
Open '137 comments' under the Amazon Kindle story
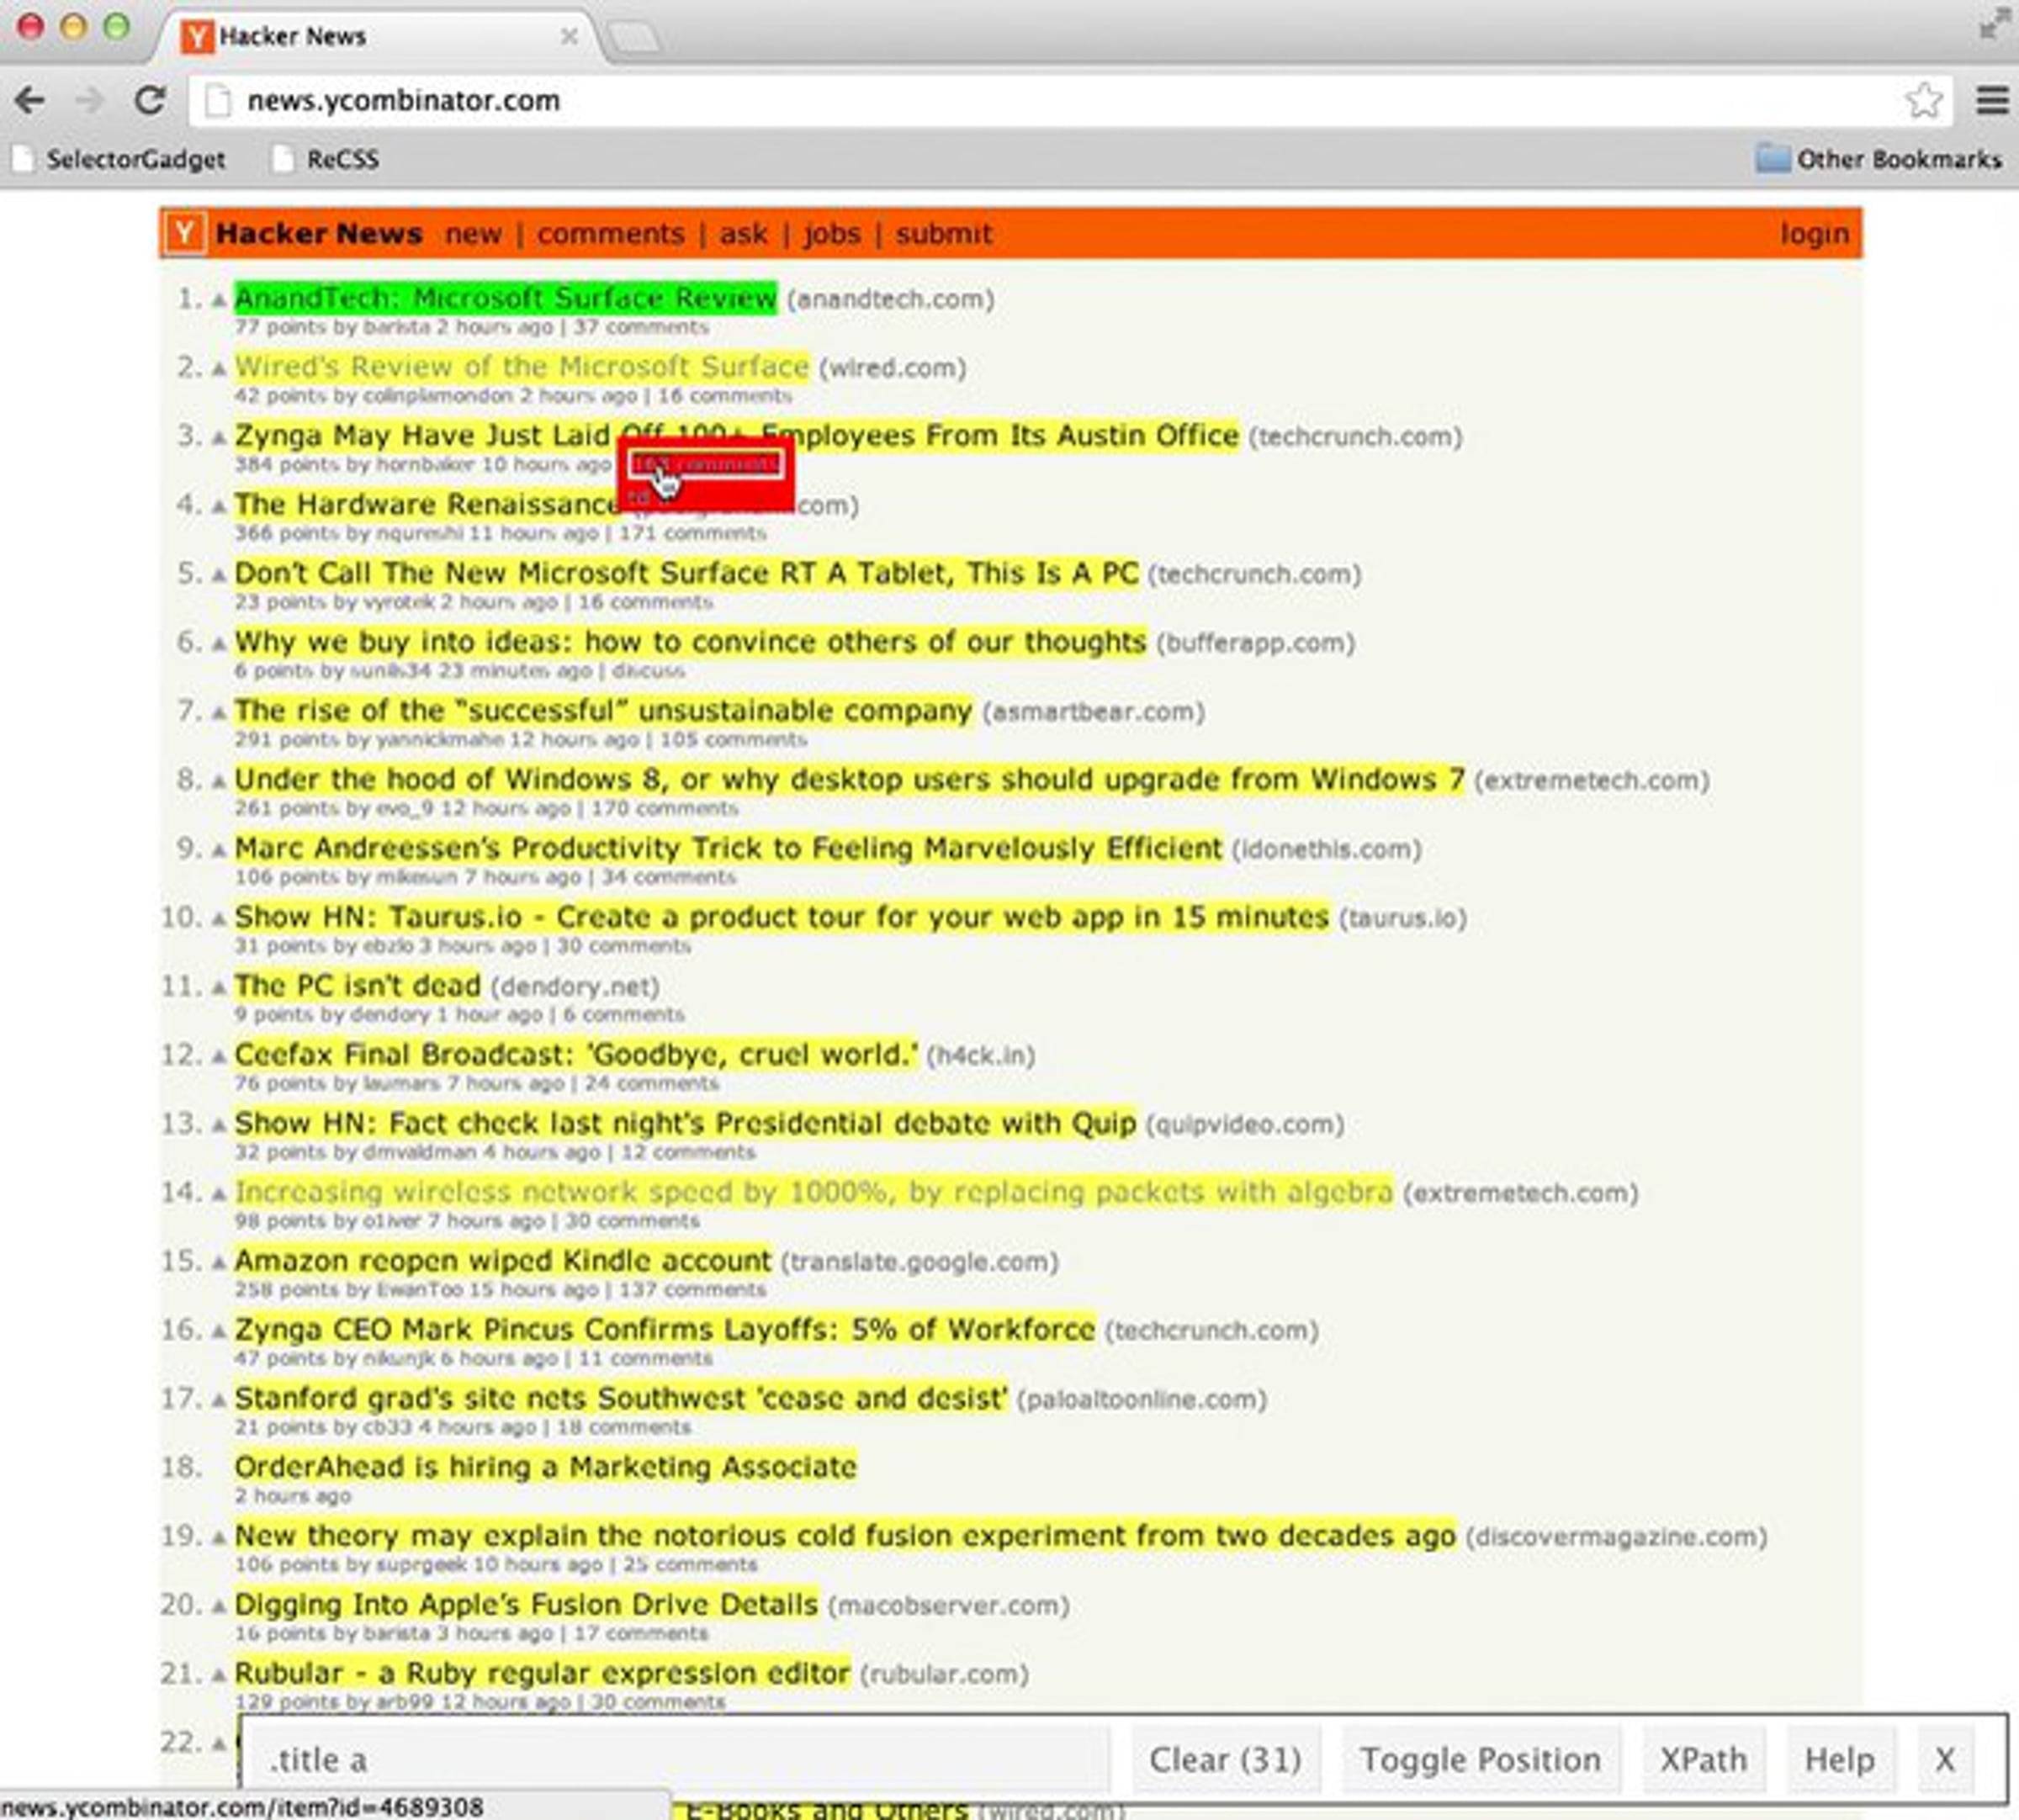(x=692, y=1290)
